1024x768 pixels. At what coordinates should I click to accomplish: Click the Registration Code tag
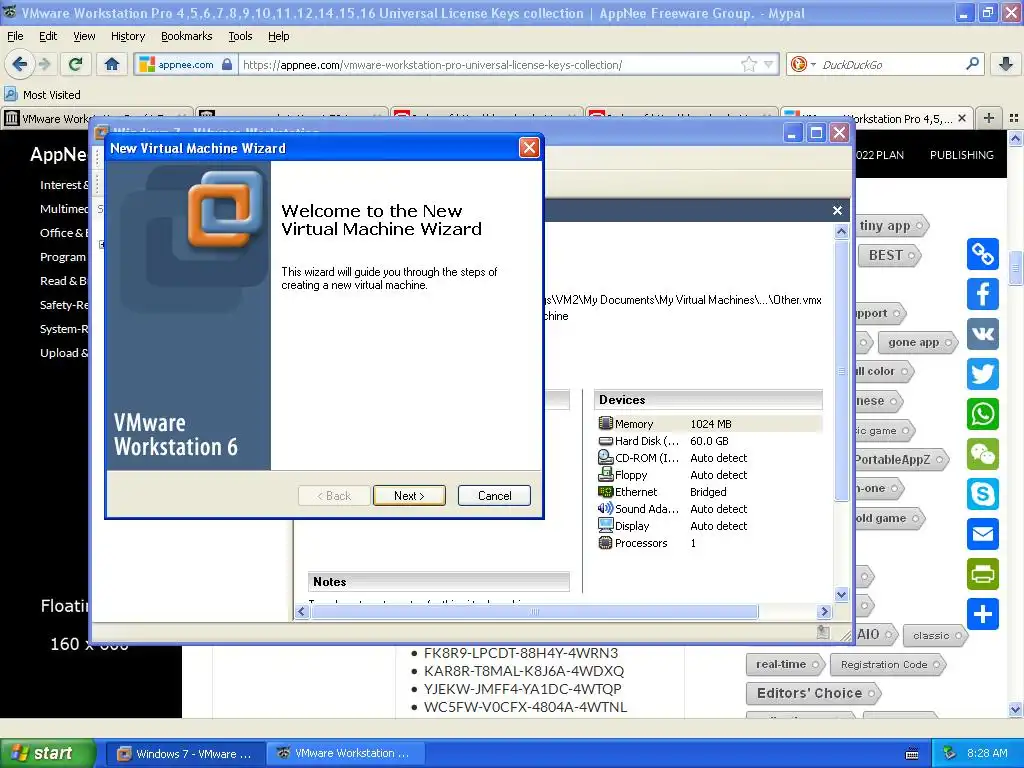pyautogui.click(x=888, y=664)
